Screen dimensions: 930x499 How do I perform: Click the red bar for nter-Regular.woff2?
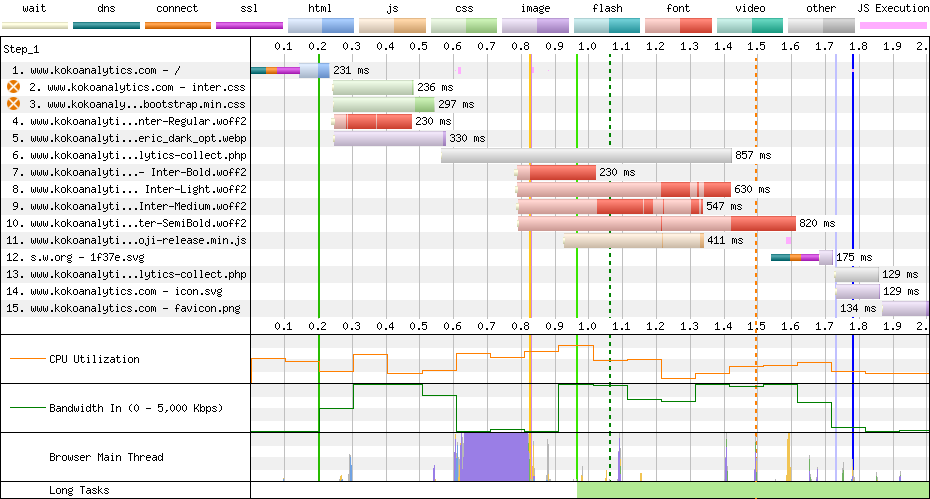[373, 121]
